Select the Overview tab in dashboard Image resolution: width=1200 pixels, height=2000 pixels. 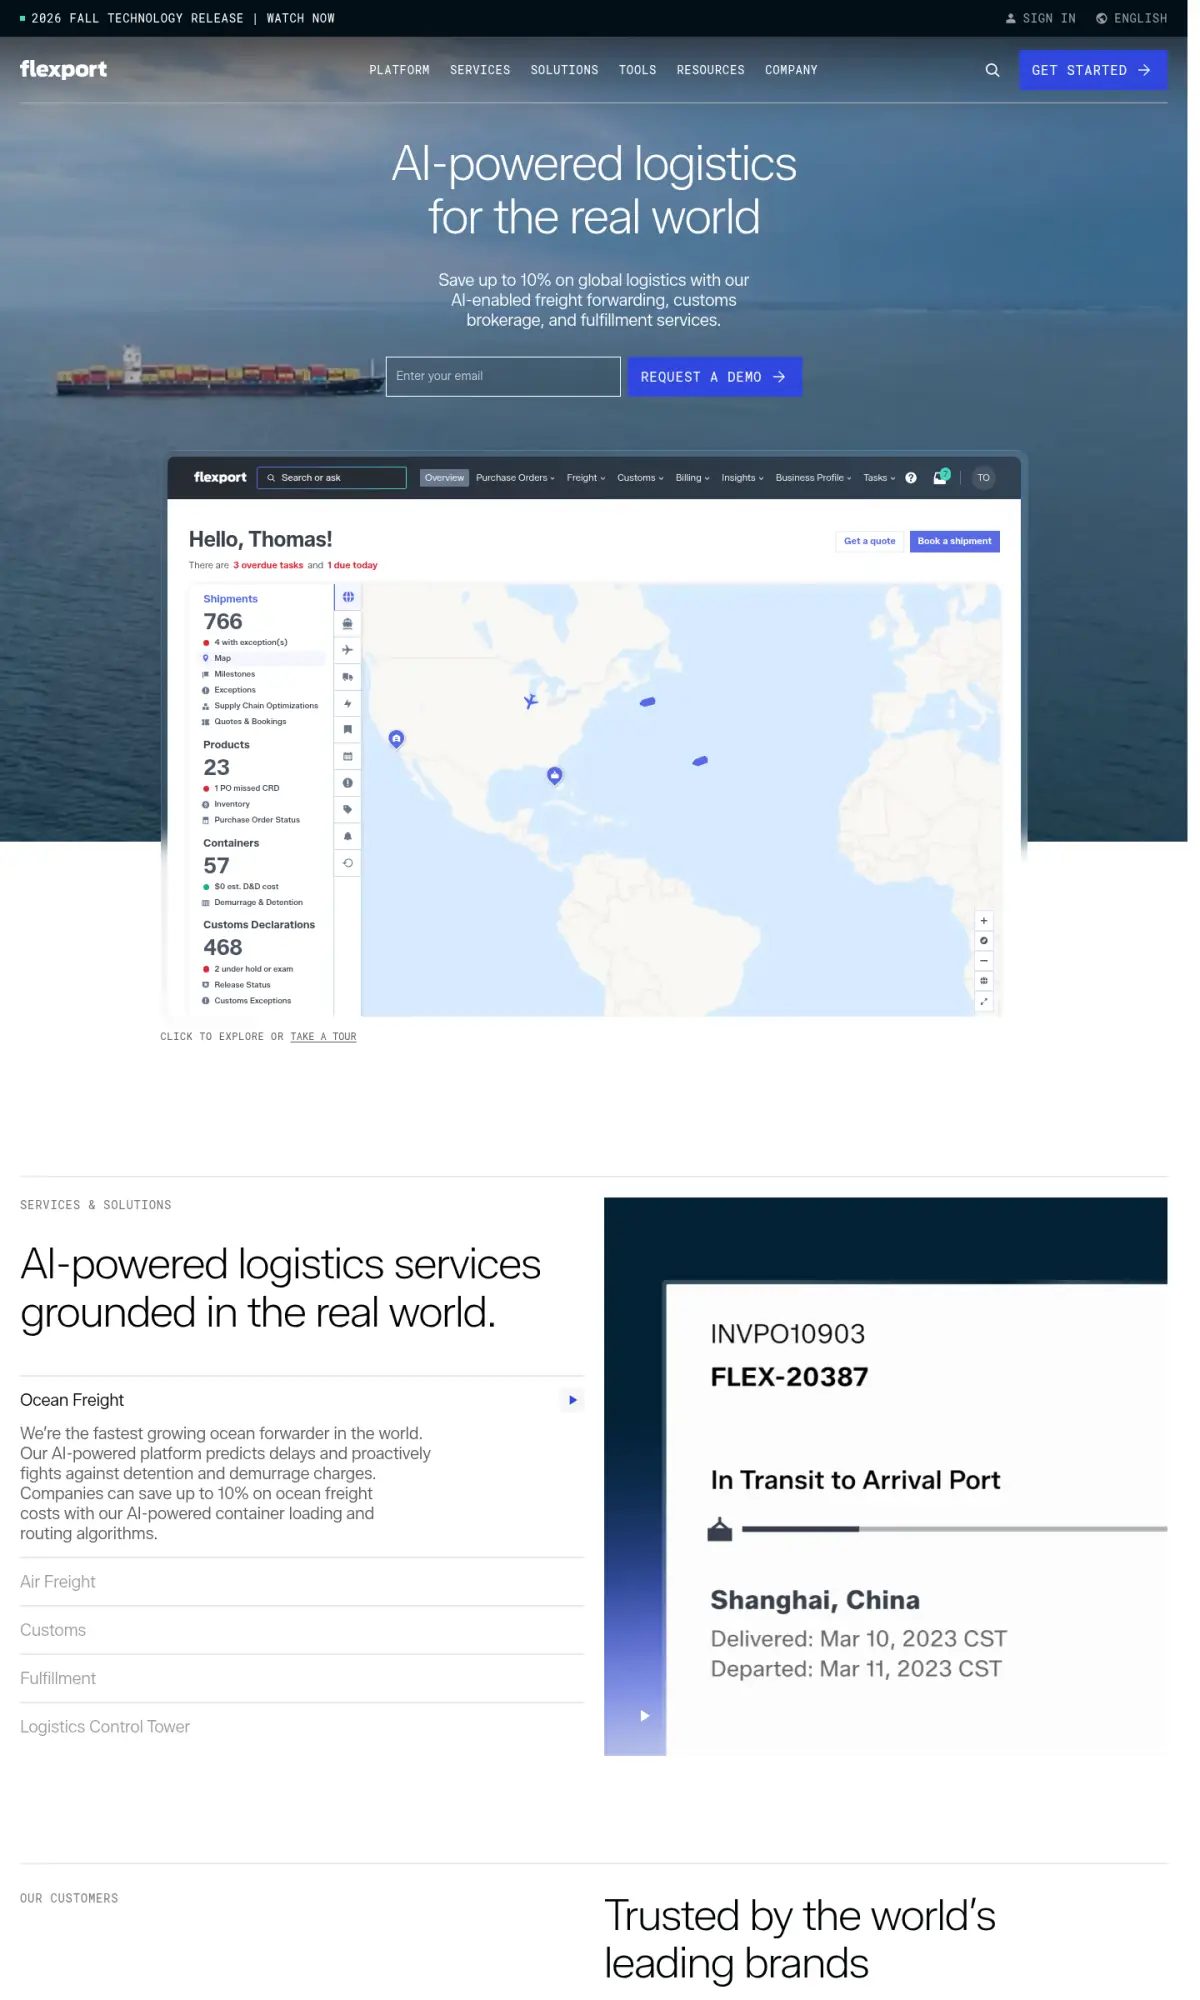pos(444,478)
